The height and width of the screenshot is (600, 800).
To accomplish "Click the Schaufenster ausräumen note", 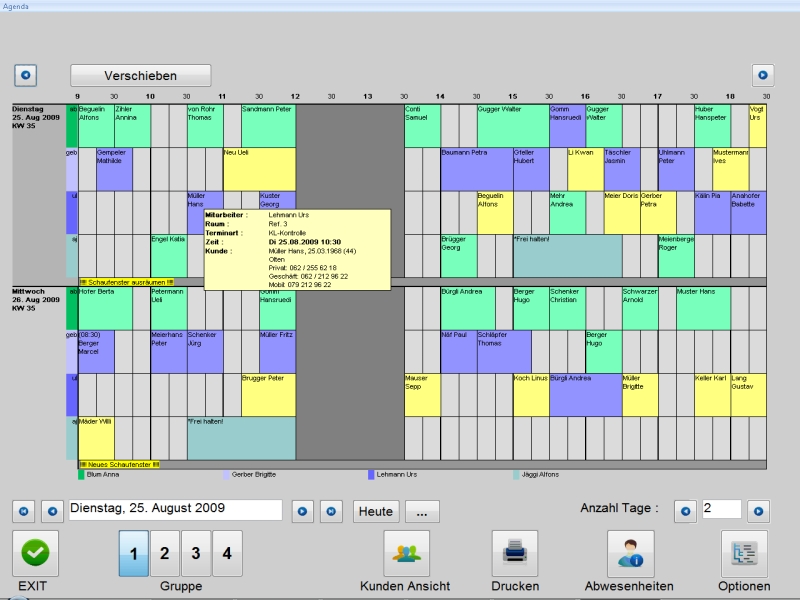I will click(127, 282).
